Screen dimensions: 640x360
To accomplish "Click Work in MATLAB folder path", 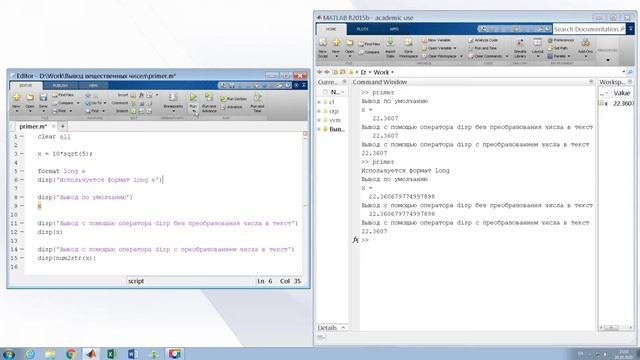I will 381,72.
